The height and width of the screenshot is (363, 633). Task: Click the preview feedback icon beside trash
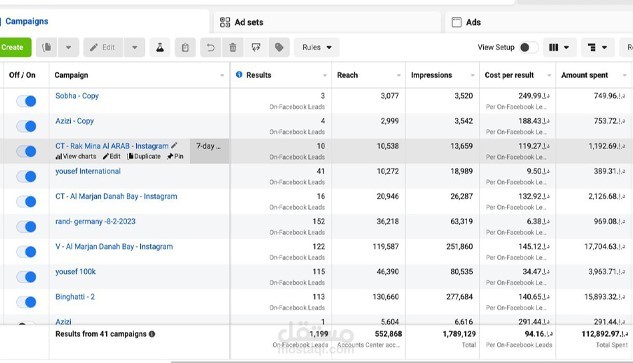(256, 47)
